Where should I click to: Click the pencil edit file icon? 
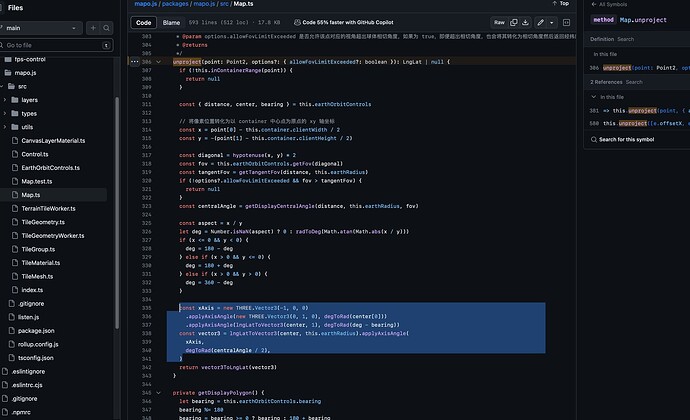coord(540,22)
